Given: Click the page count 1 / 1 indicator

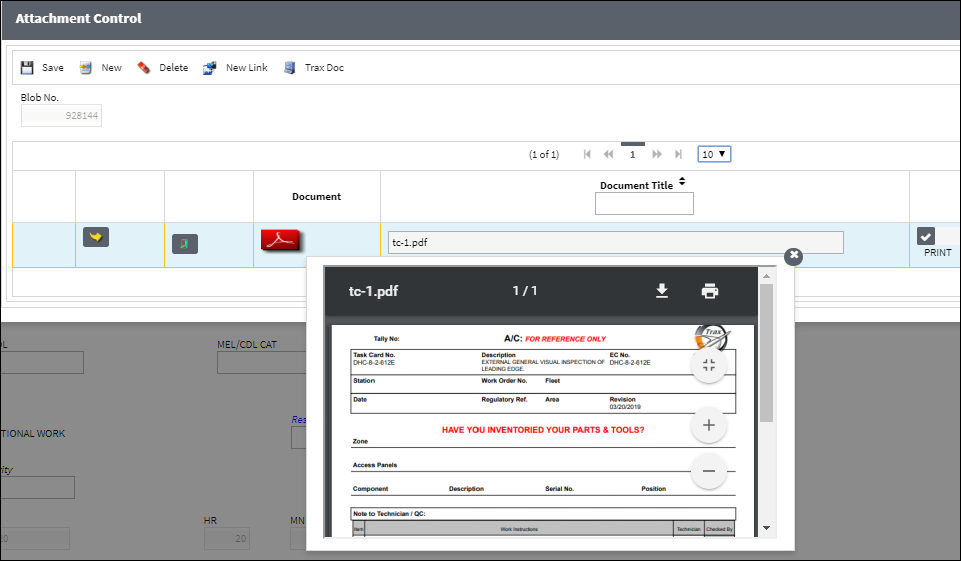Looking at the screenshot, I should pos(525,291).
